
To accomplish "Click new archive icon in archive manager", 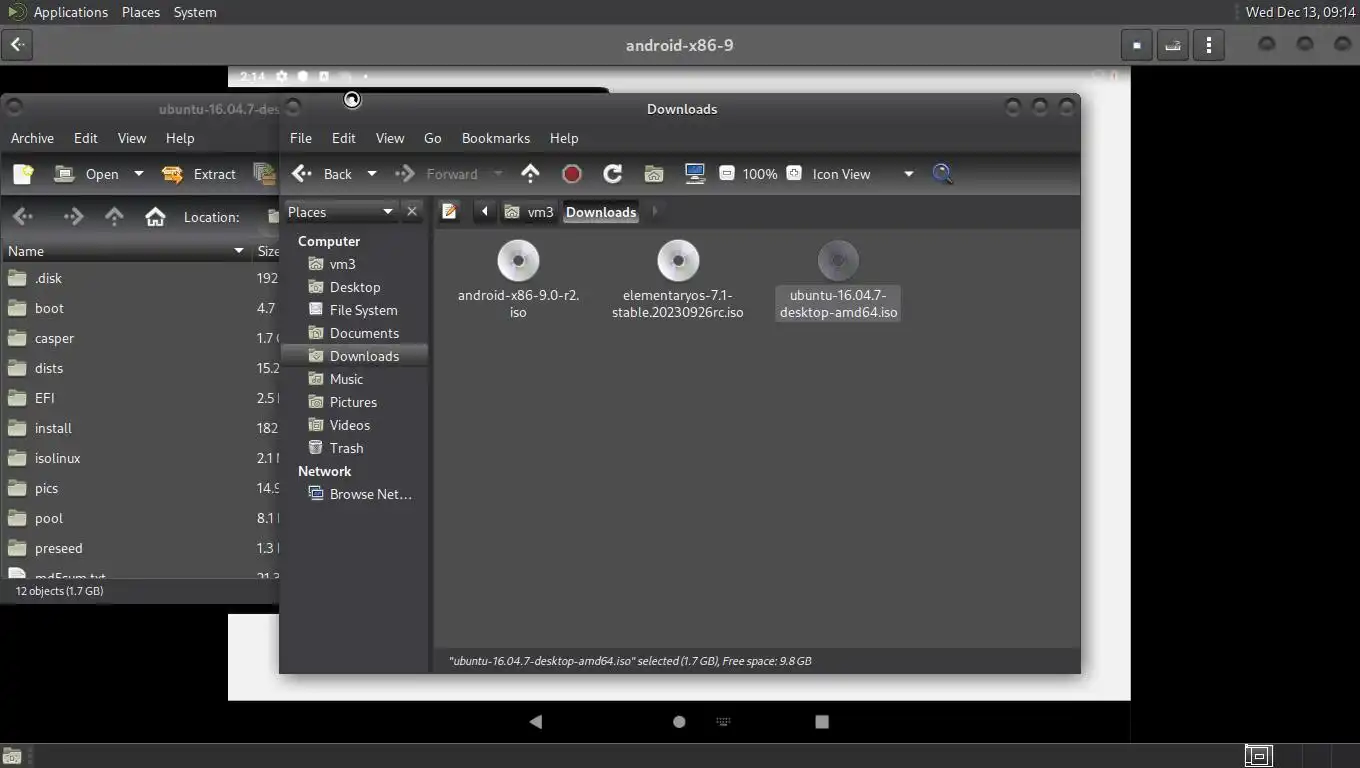I will 23,174.
